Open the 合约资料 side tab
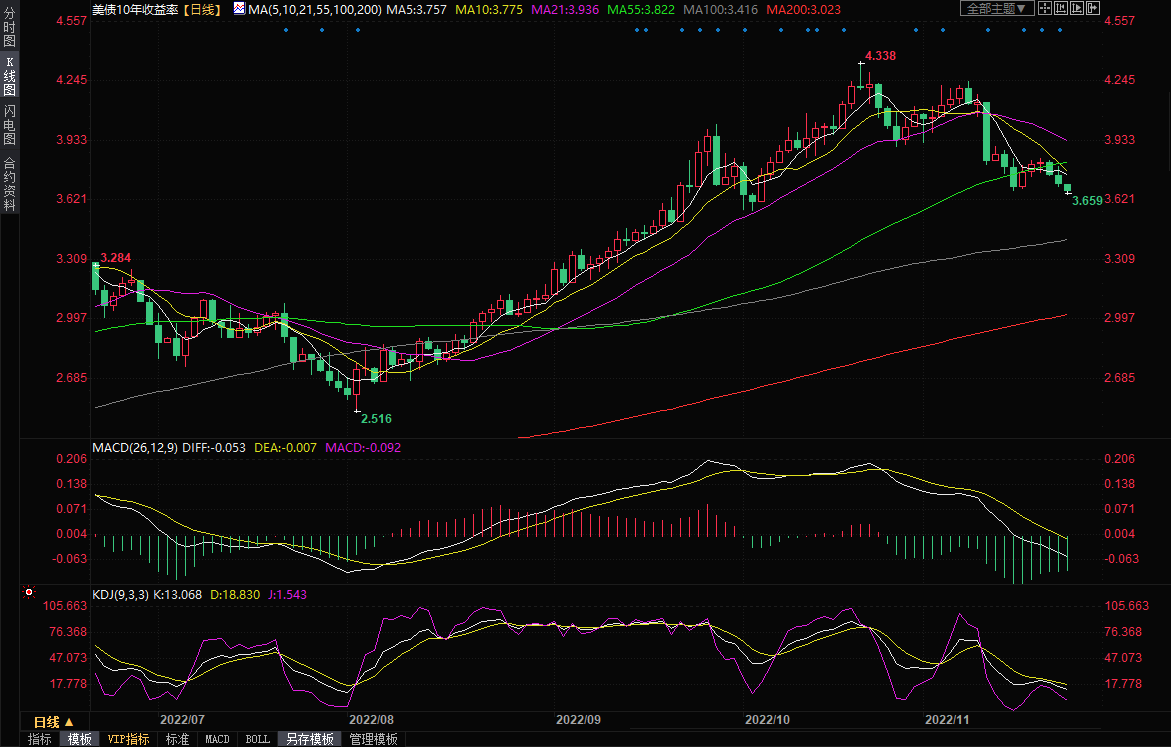Viewport: 1171px width, 747px height. pos(9,183)
